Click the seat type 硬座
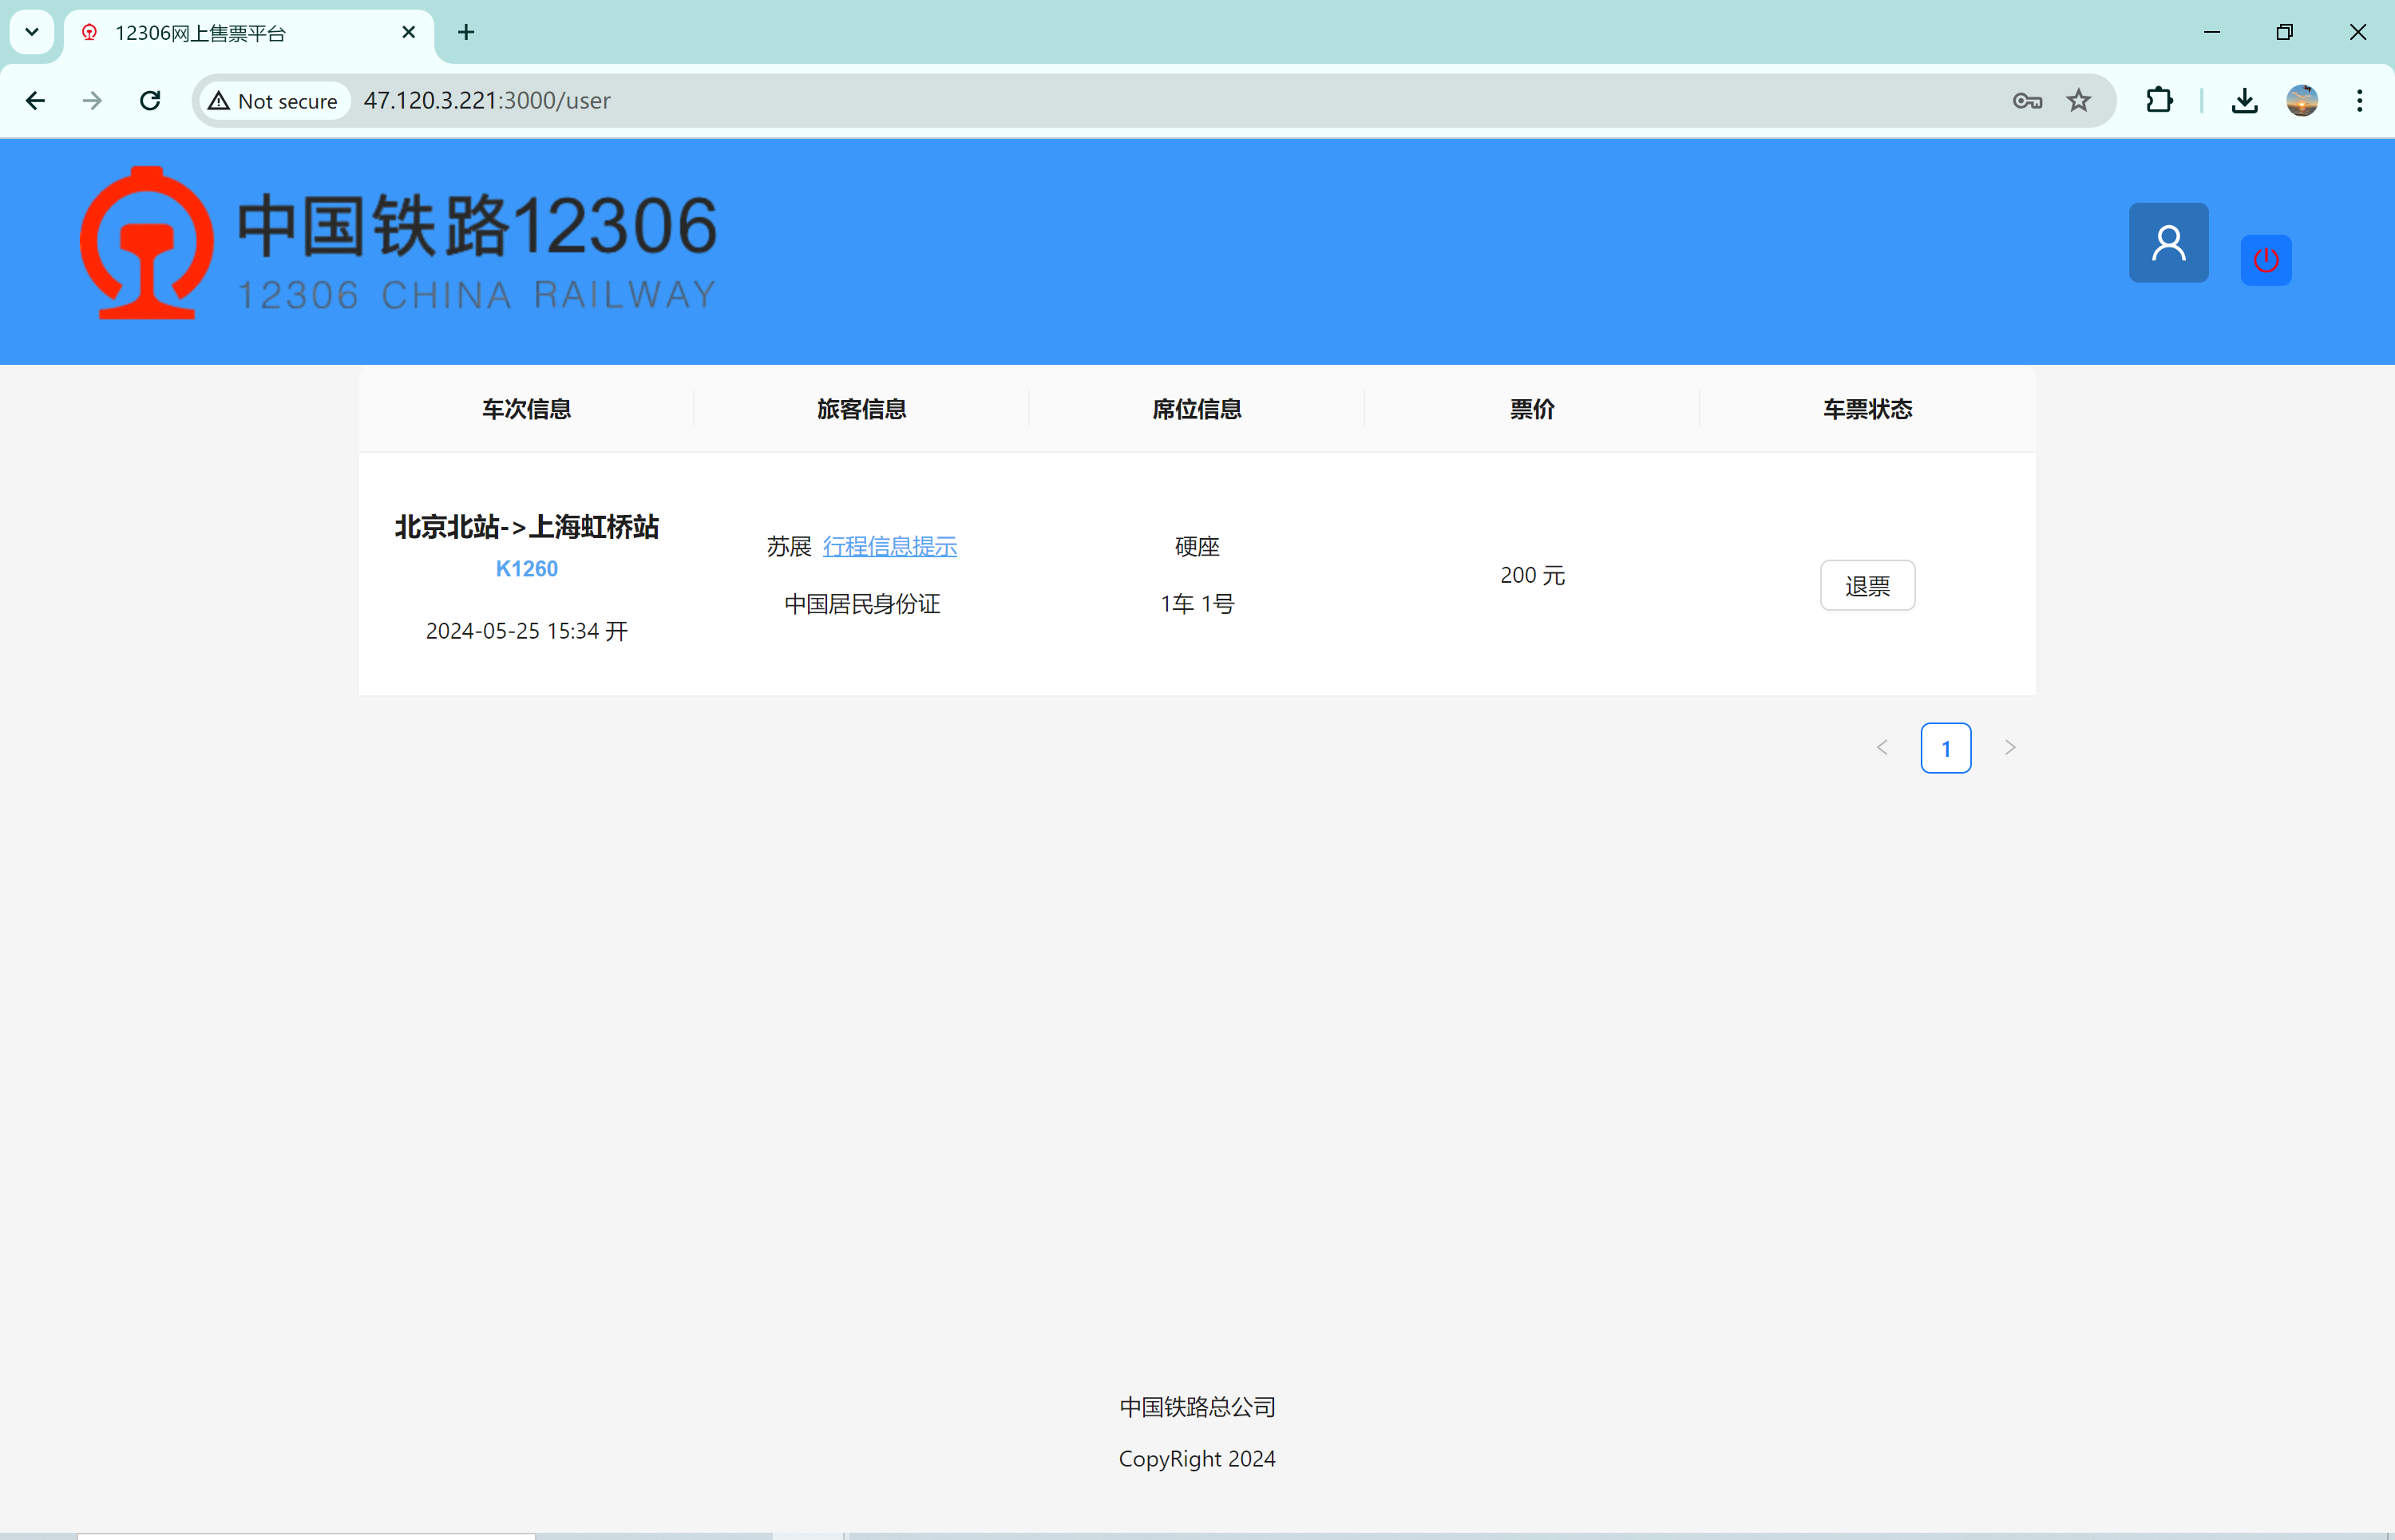The width and height of the screenshot is (2395, 1540). pos(1197,547)
